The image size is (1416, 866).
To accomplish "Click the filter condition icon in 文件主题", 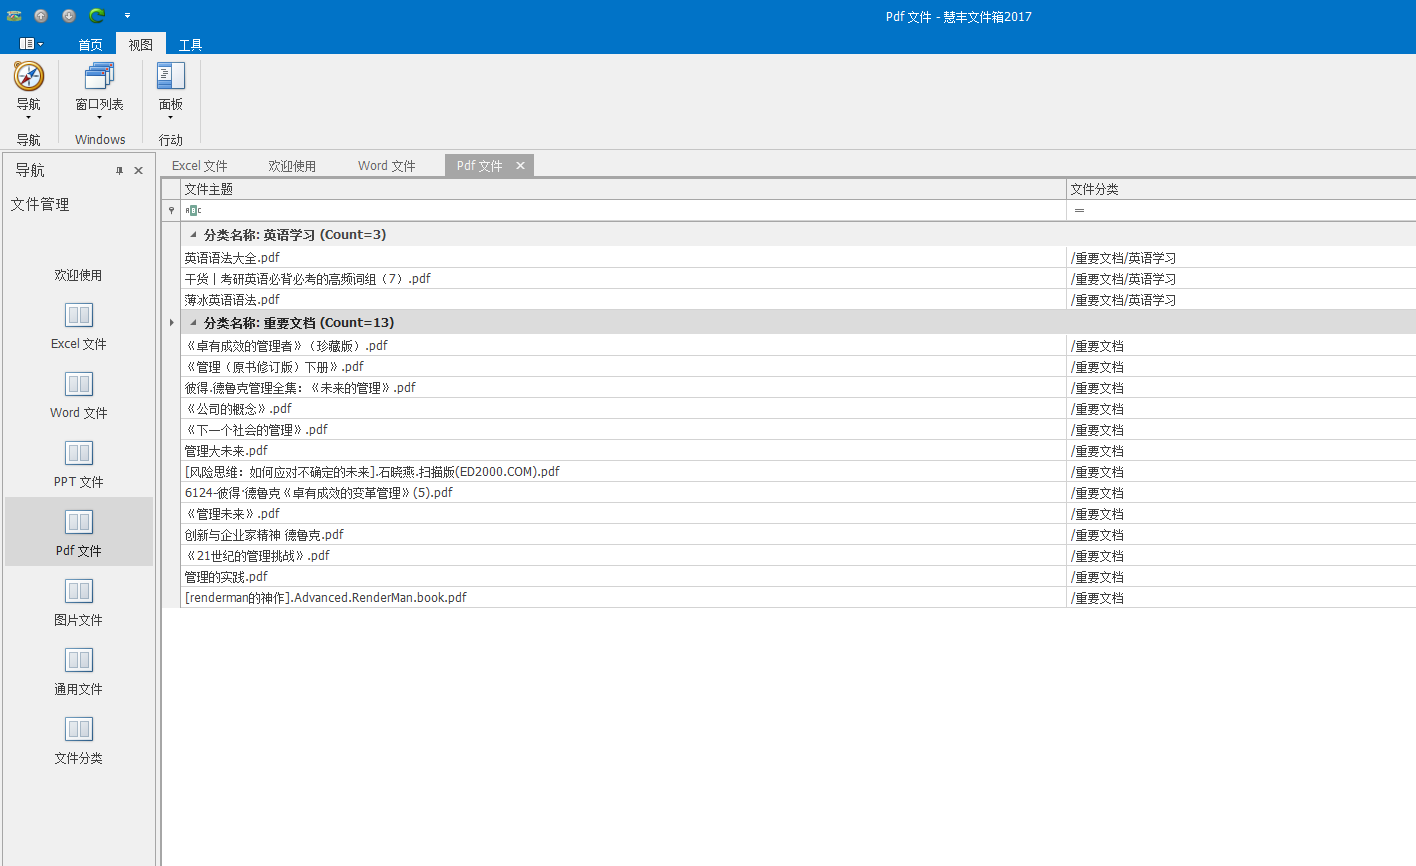I will 193,210.
